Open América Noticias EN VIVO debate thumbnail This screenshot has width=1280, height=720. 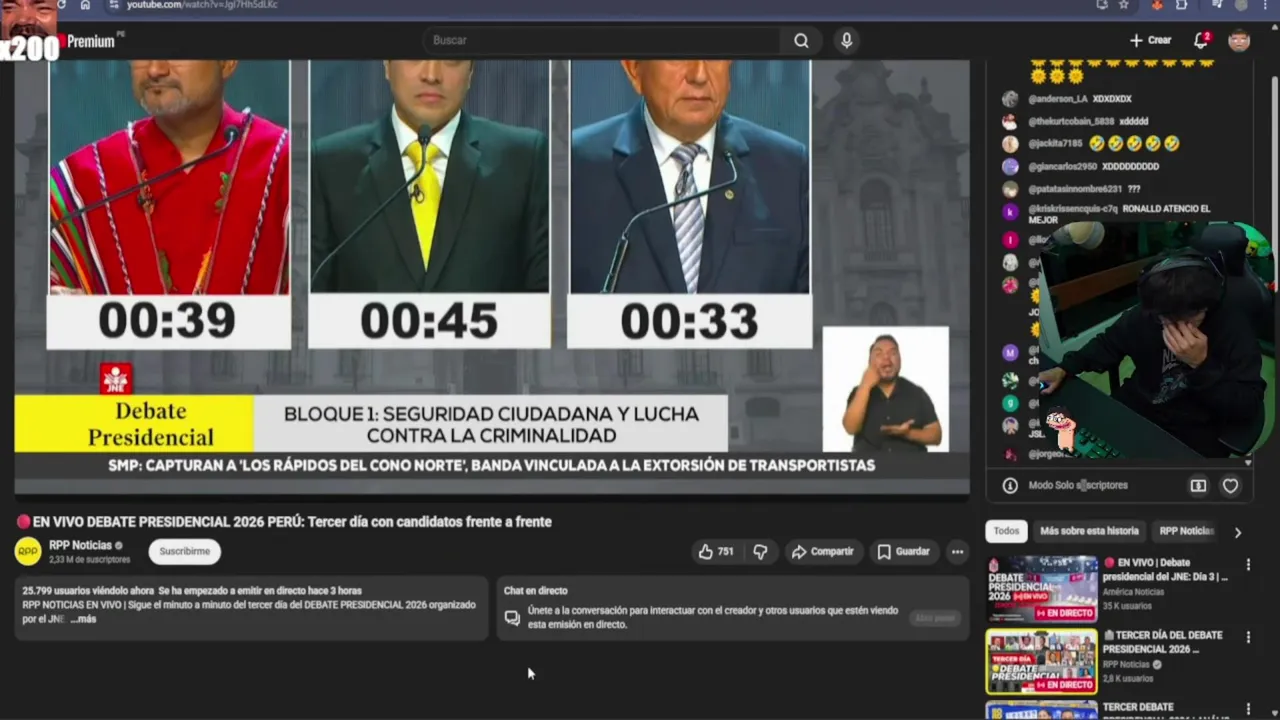coord(1041,589)
